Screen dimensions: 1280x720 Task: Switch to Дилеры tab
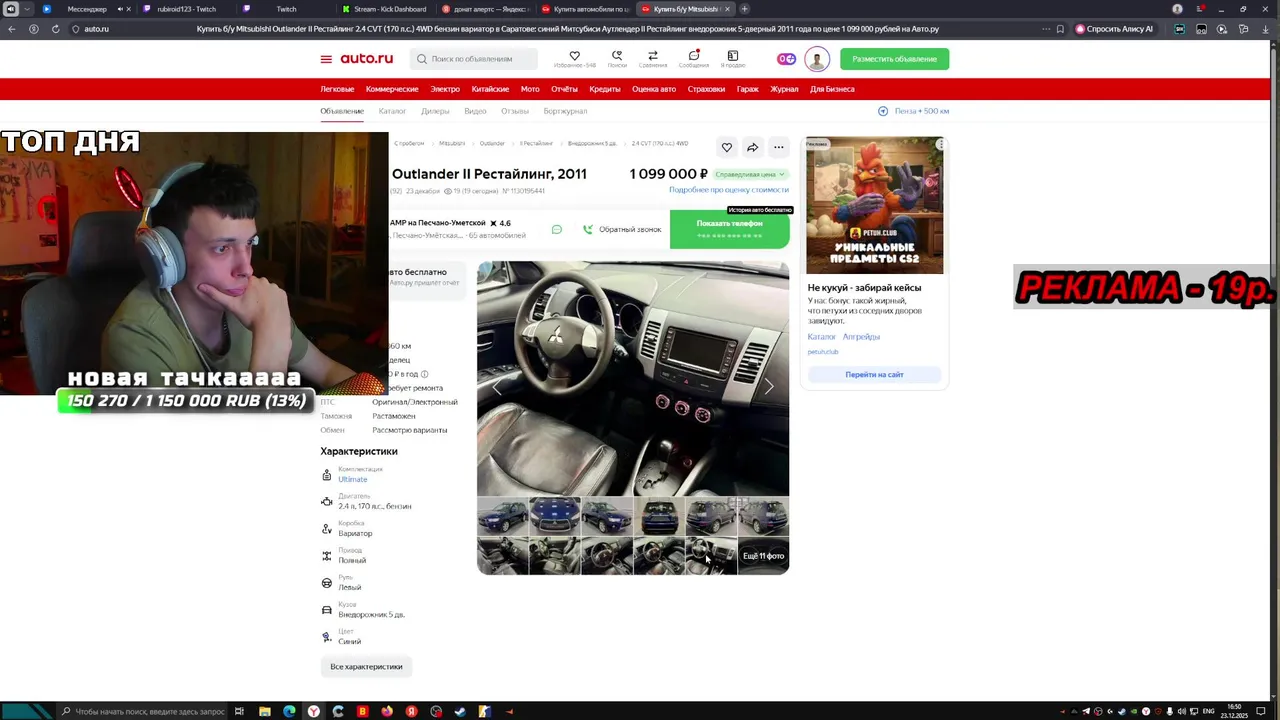(x=435, y=111)
